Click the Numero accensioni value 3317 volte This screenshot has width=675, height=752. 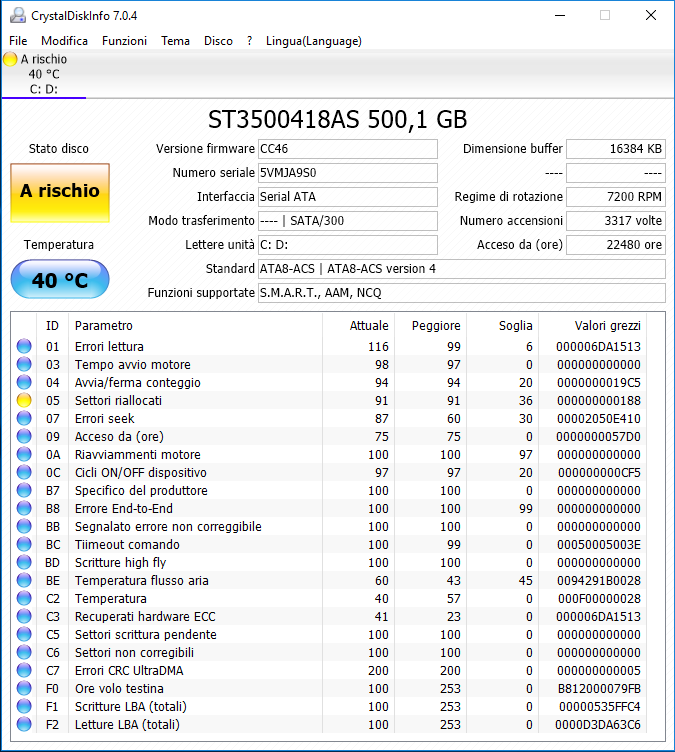point(616,221)
